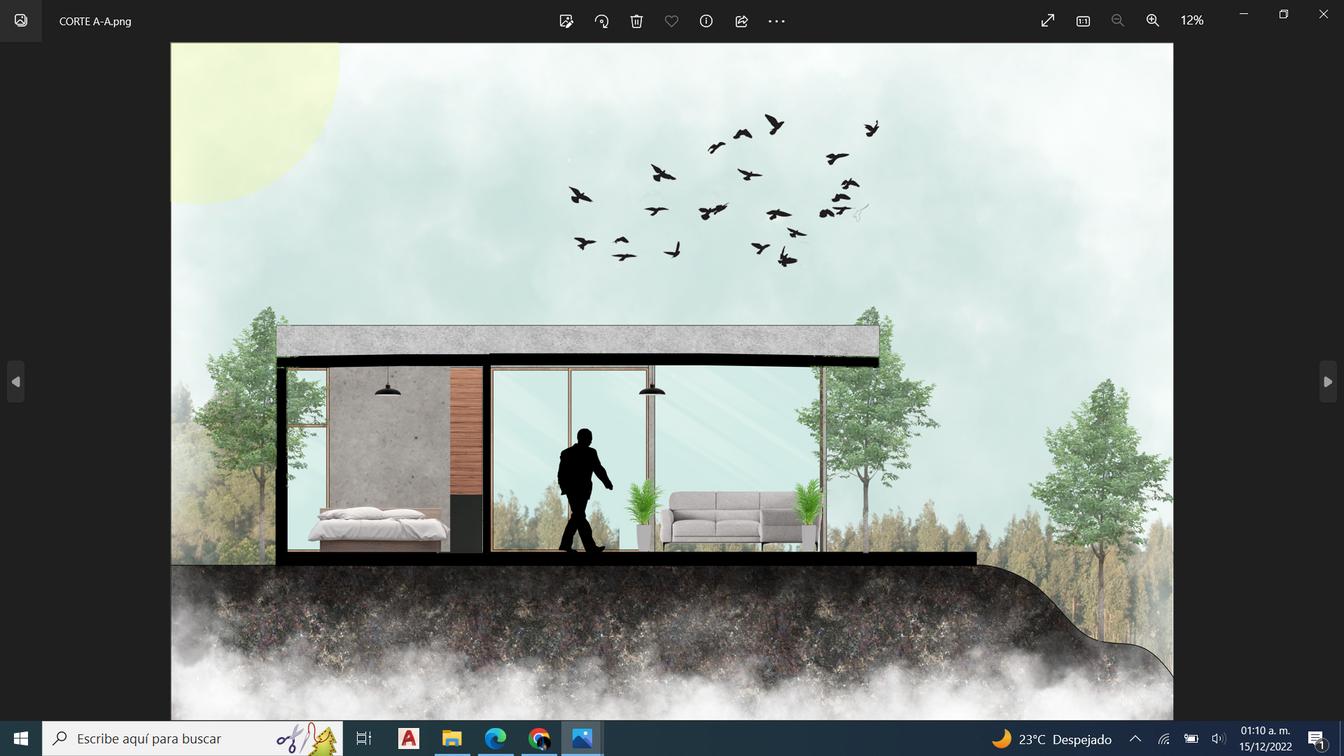Open Microsoft Edge from taskbar

(x=495, y=738)
